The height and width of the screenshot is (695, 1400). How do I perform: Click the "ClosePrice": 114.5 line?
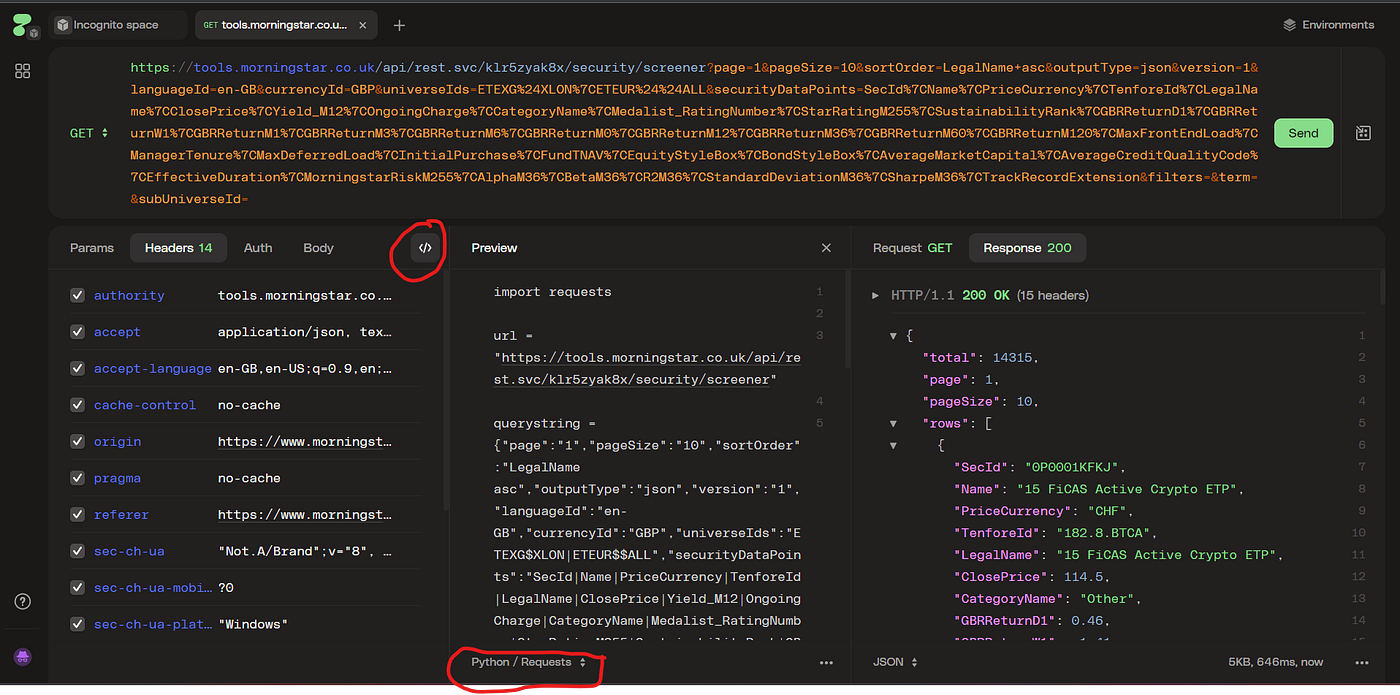point(1032,577)
